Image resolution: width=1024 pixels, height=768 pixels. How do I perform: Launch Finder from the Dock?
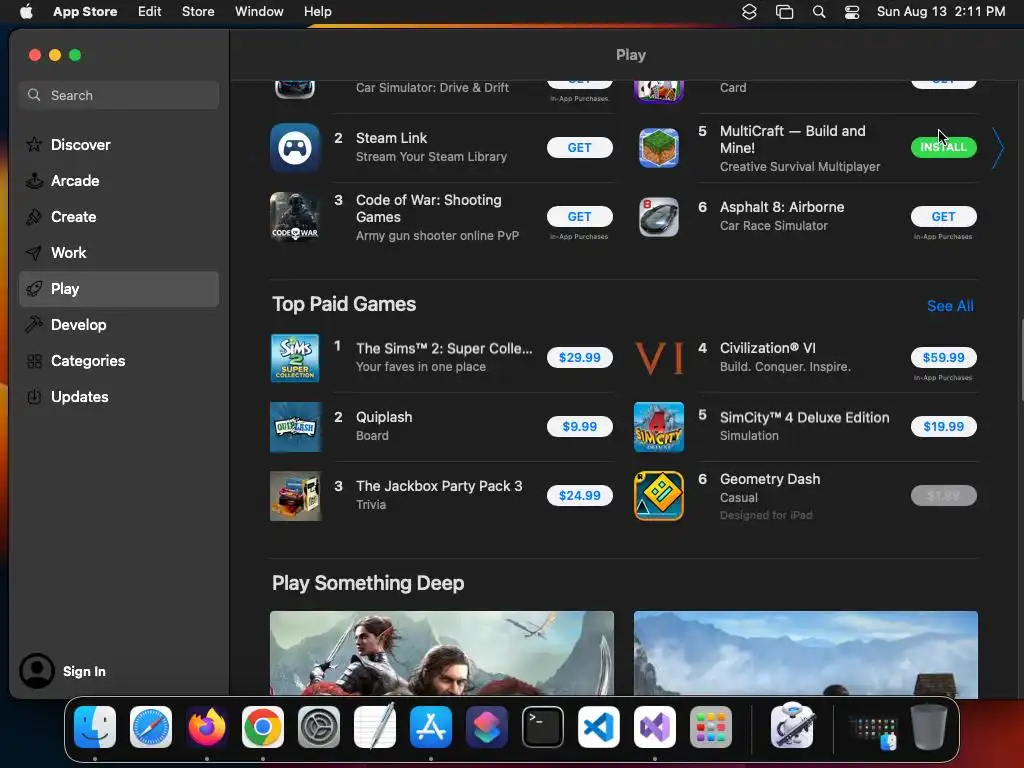pyautogui.click(x=95, y=727)
